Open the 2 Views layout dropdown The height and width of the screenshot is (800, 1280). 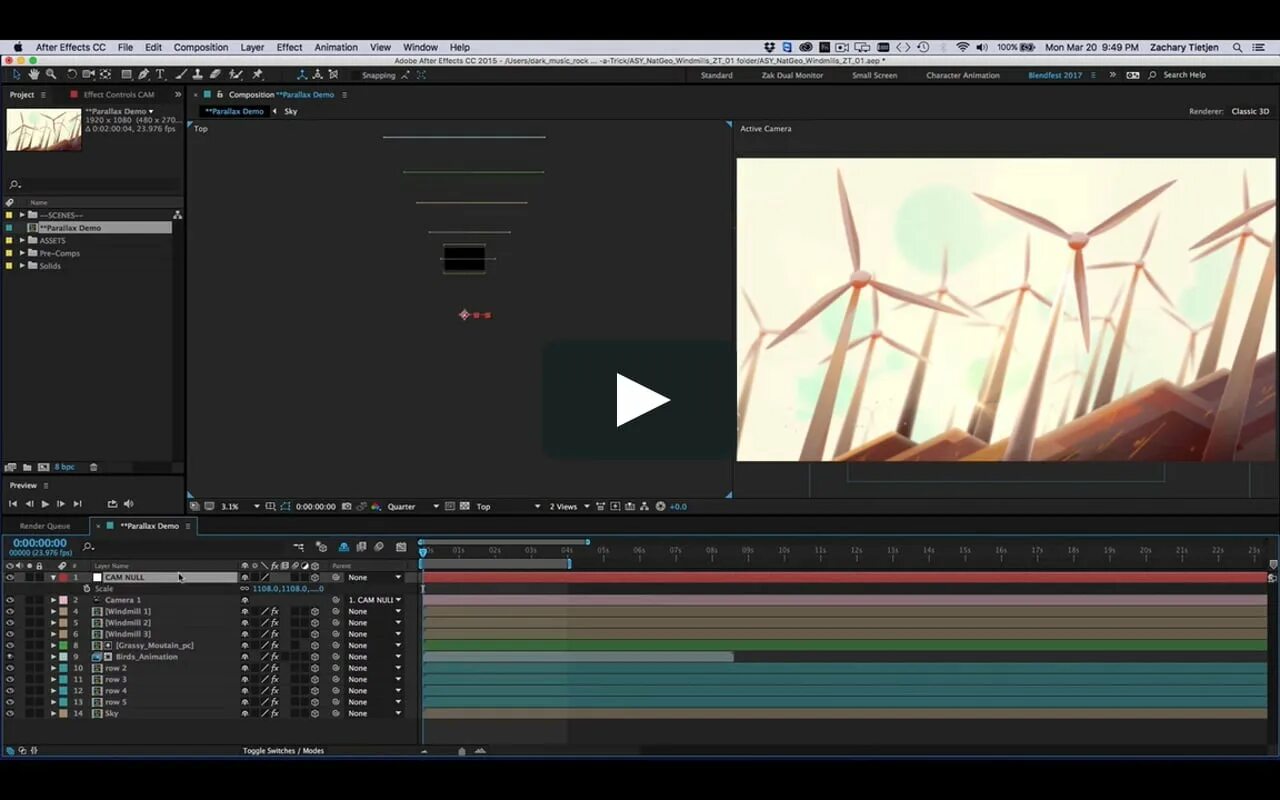point(570,507)
